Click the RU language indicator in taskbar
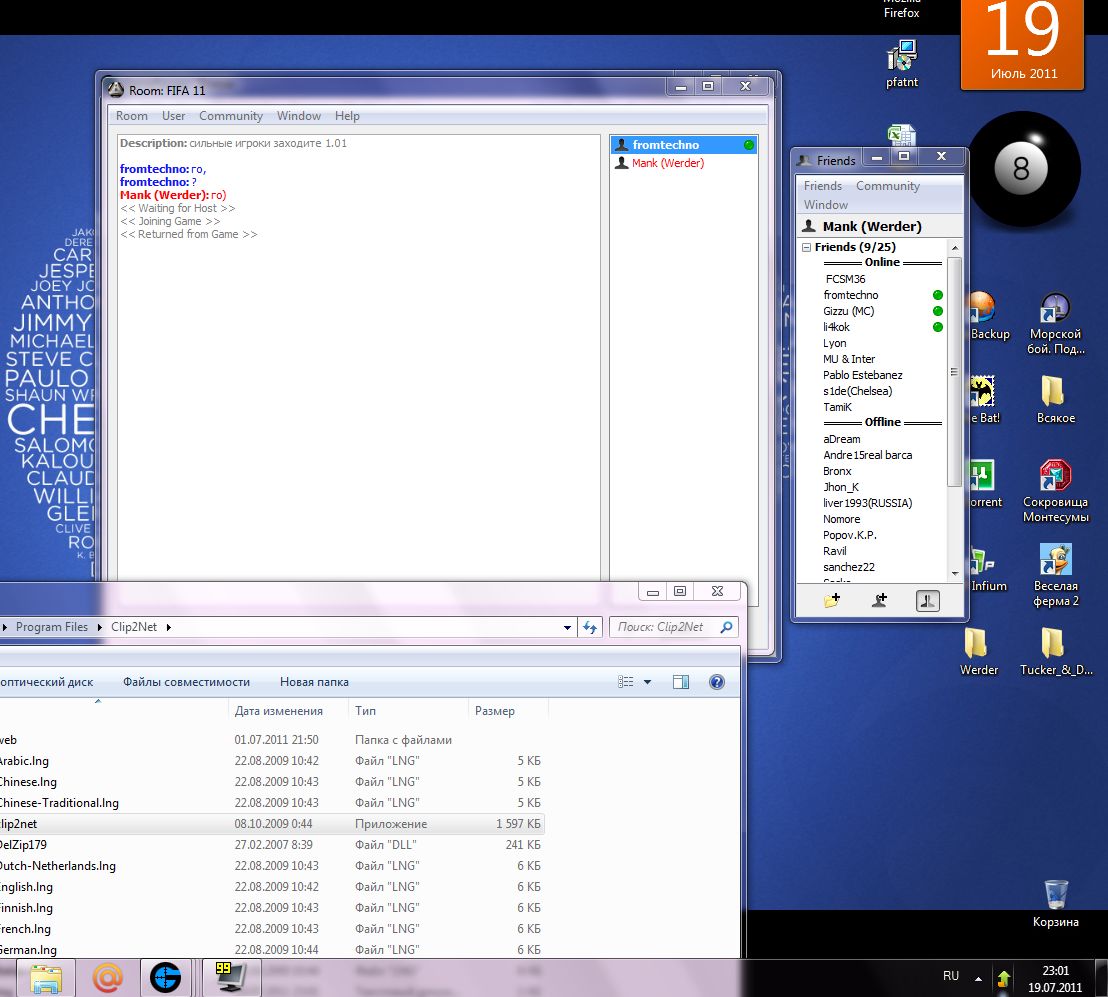Image resolution: width=1108 pixels, height=997 pixels. (x=950, y=976)
